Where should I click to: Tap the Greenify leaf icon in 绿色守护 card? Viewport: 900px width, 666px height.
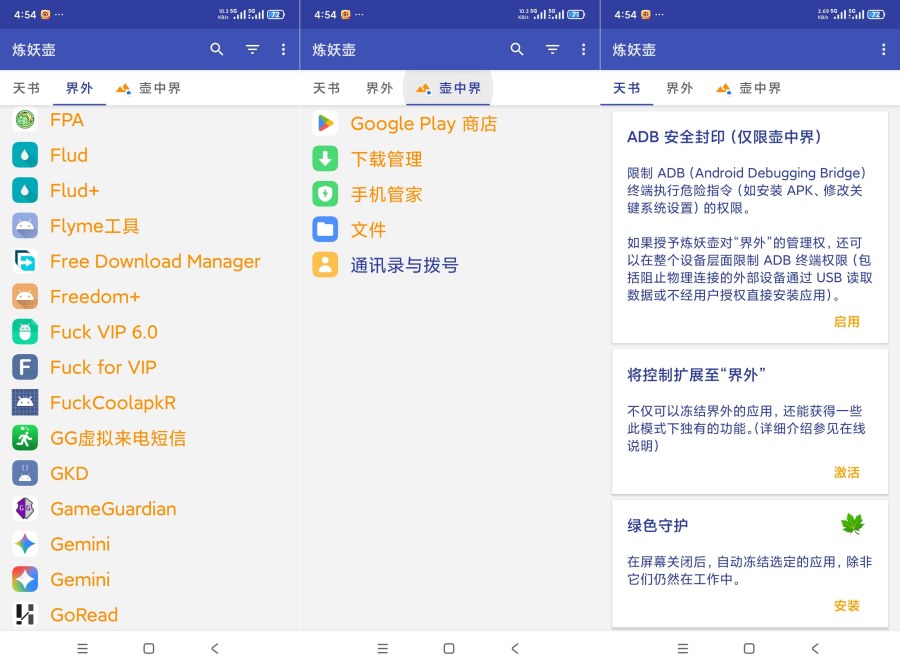pyautogui.click(x=852, y=524)
